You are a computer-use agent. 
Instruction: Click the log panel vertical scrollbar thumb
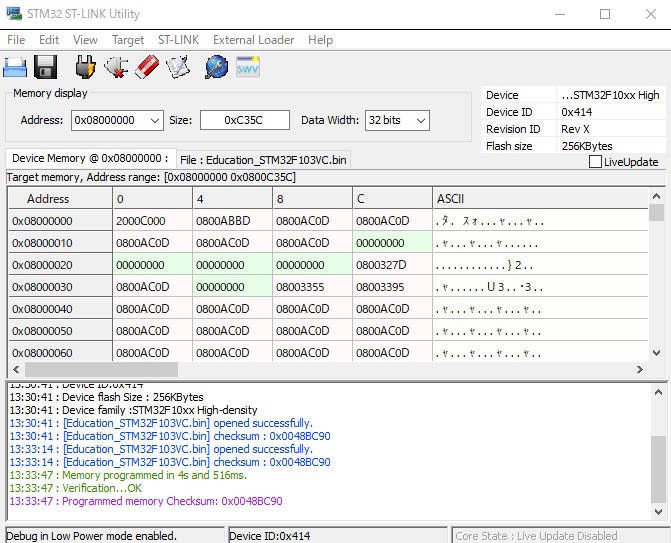658,469
